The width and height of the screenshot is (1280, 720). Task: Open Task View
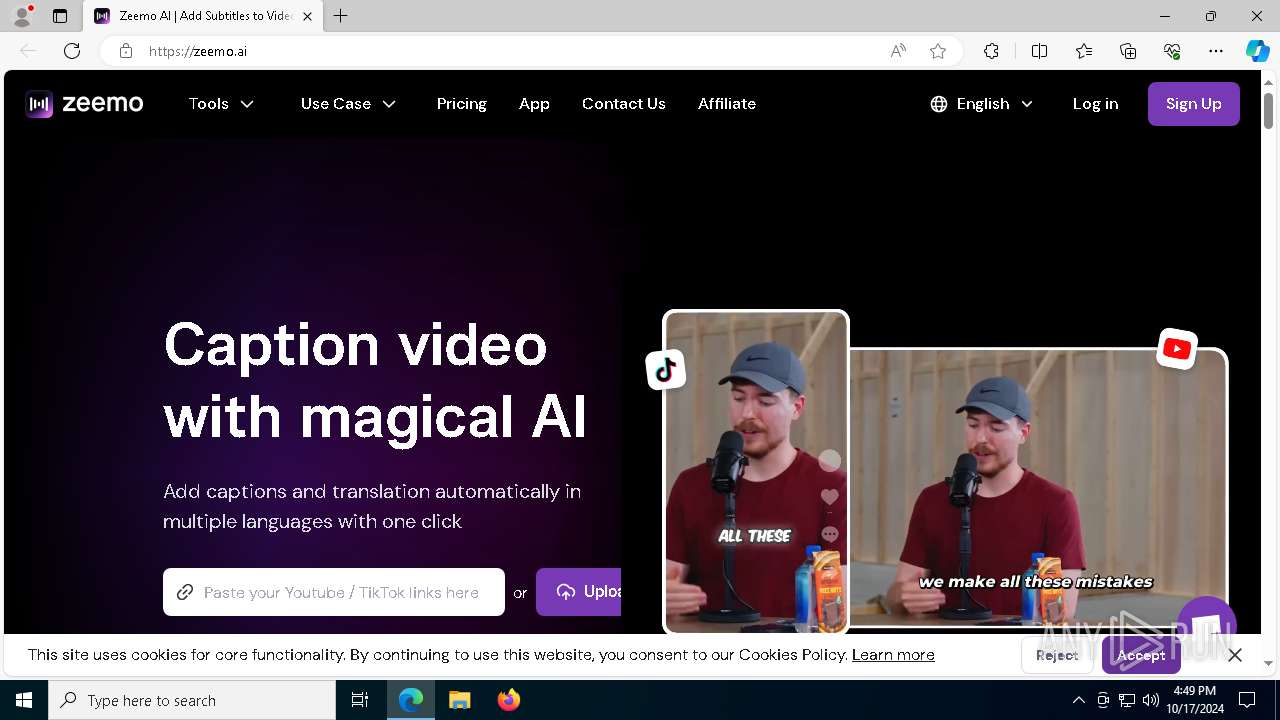[360, 700]
